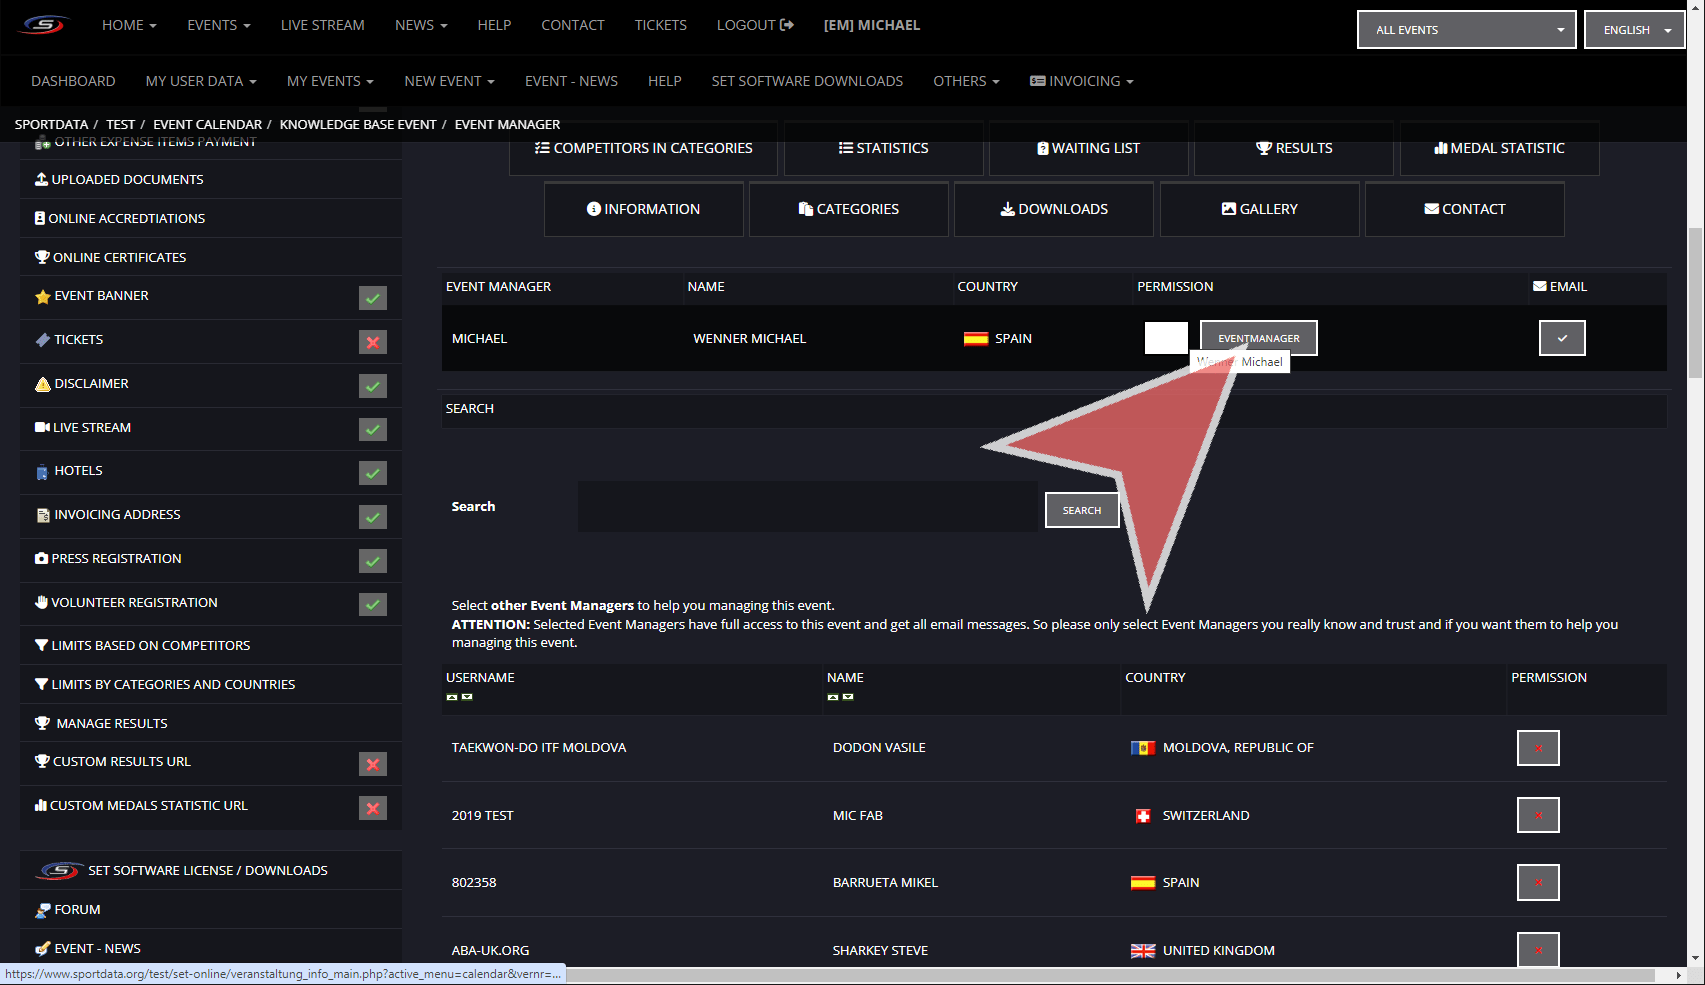Toggle the Tickets status red X
The width and height of the screenshot is (1705, 985).
(x=373, y=342)
